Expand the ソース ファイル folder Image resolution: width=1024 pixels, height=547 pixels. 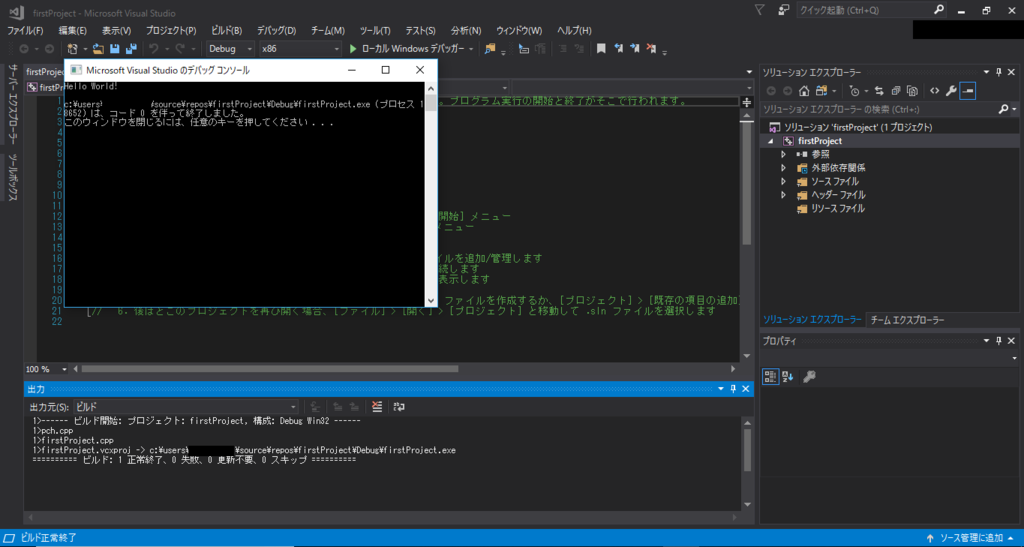784,181
